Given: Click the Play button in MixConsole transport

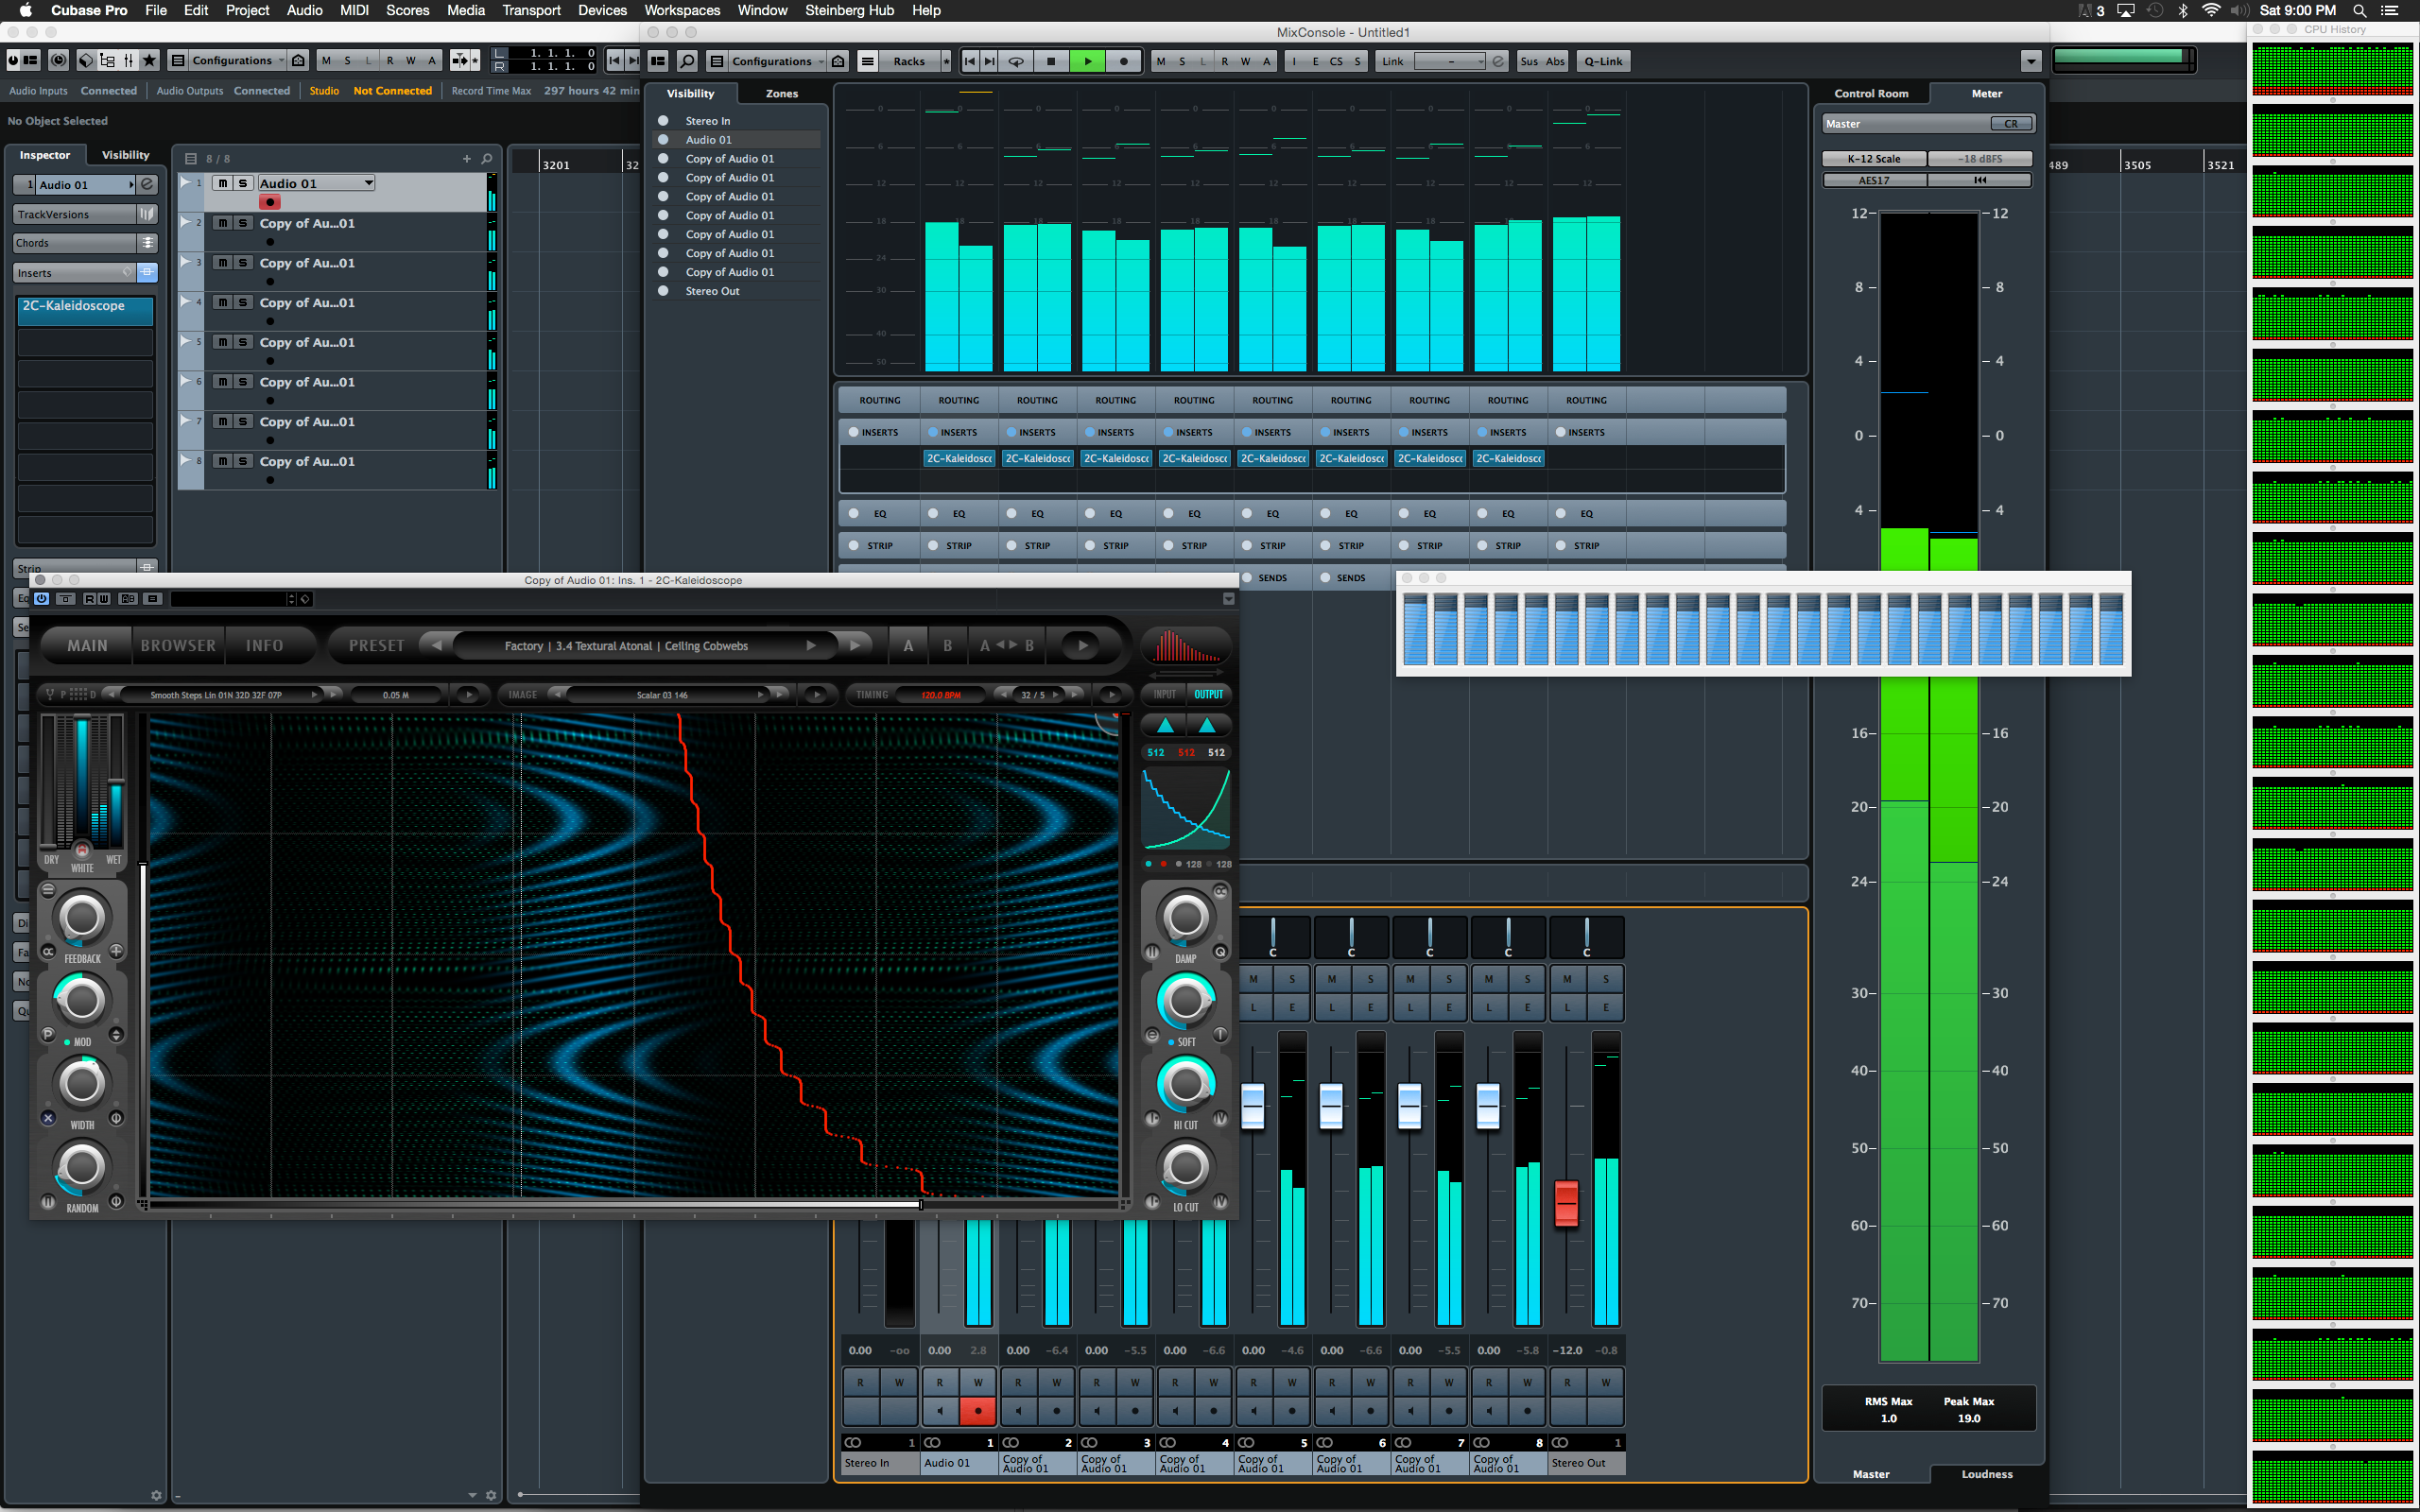Looking at the screenshot, I should 1087,61.
